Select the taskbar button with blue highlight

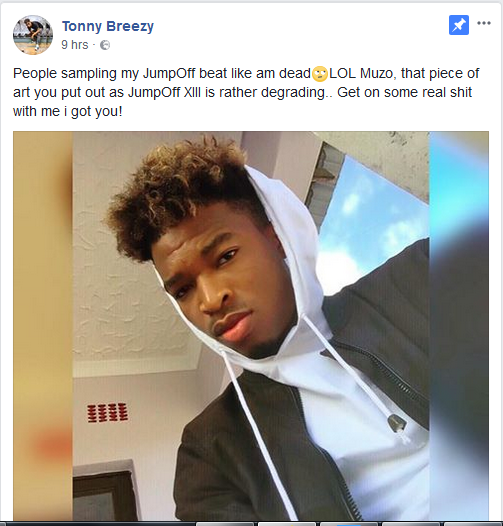[x=348, y=524]
